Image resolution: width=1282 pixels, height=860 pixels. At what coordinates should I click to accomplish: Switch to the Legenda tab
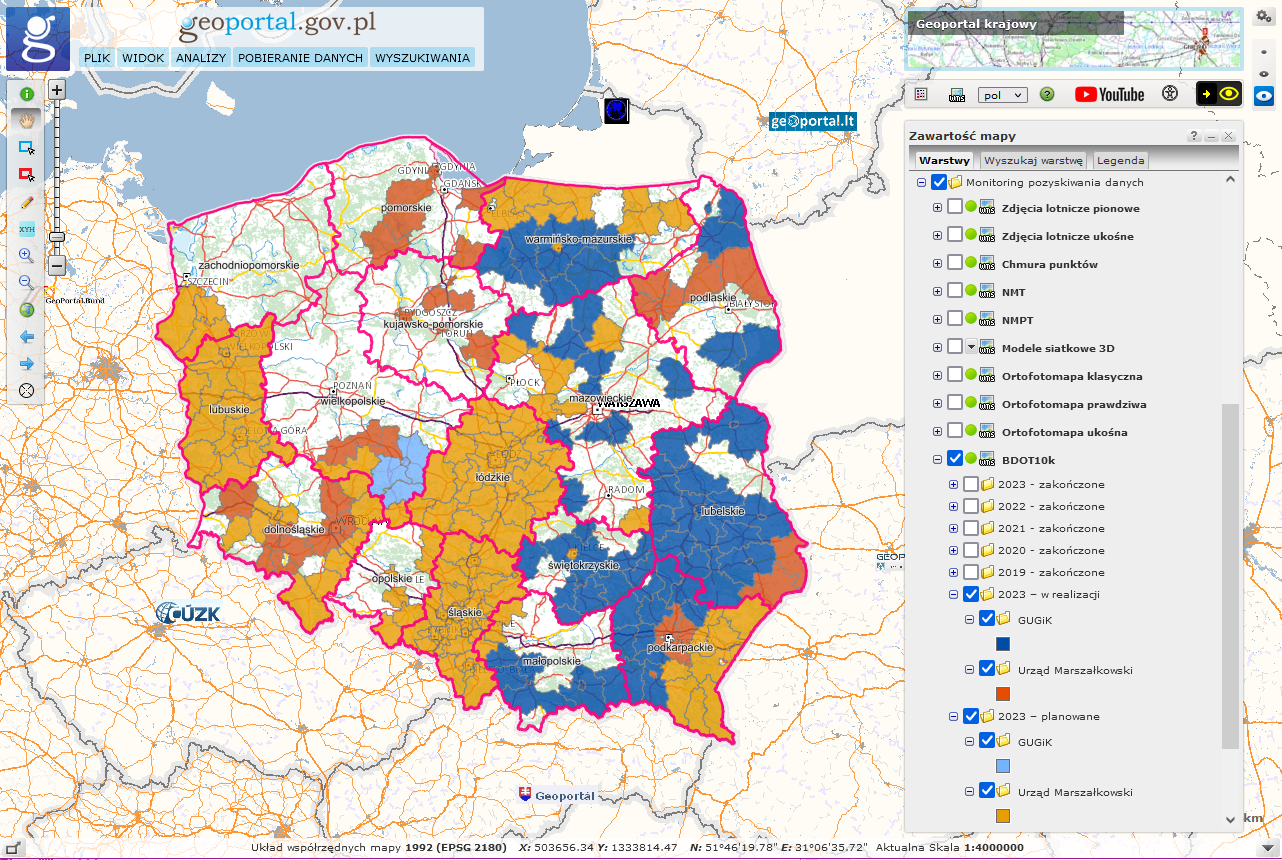coord(1120,160)
